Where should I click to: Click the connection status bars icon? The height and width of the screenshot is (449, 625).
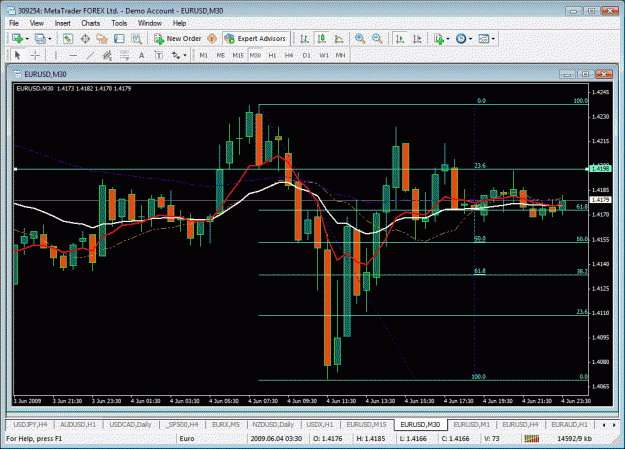click(532, 439)
